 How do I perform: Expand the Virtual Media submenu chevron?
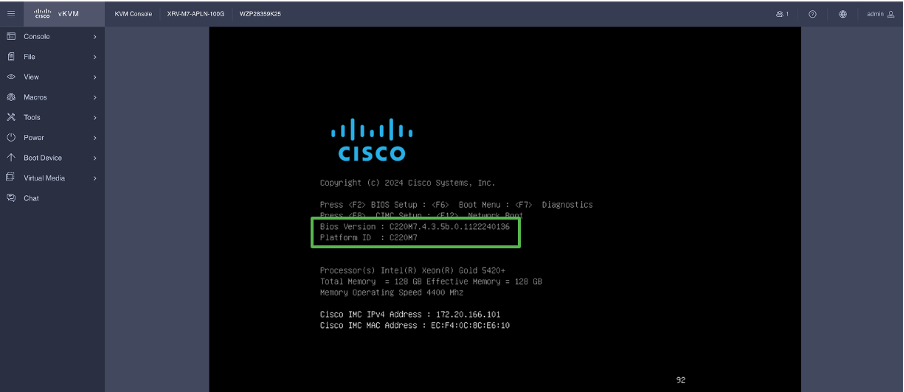coord(95,178)
